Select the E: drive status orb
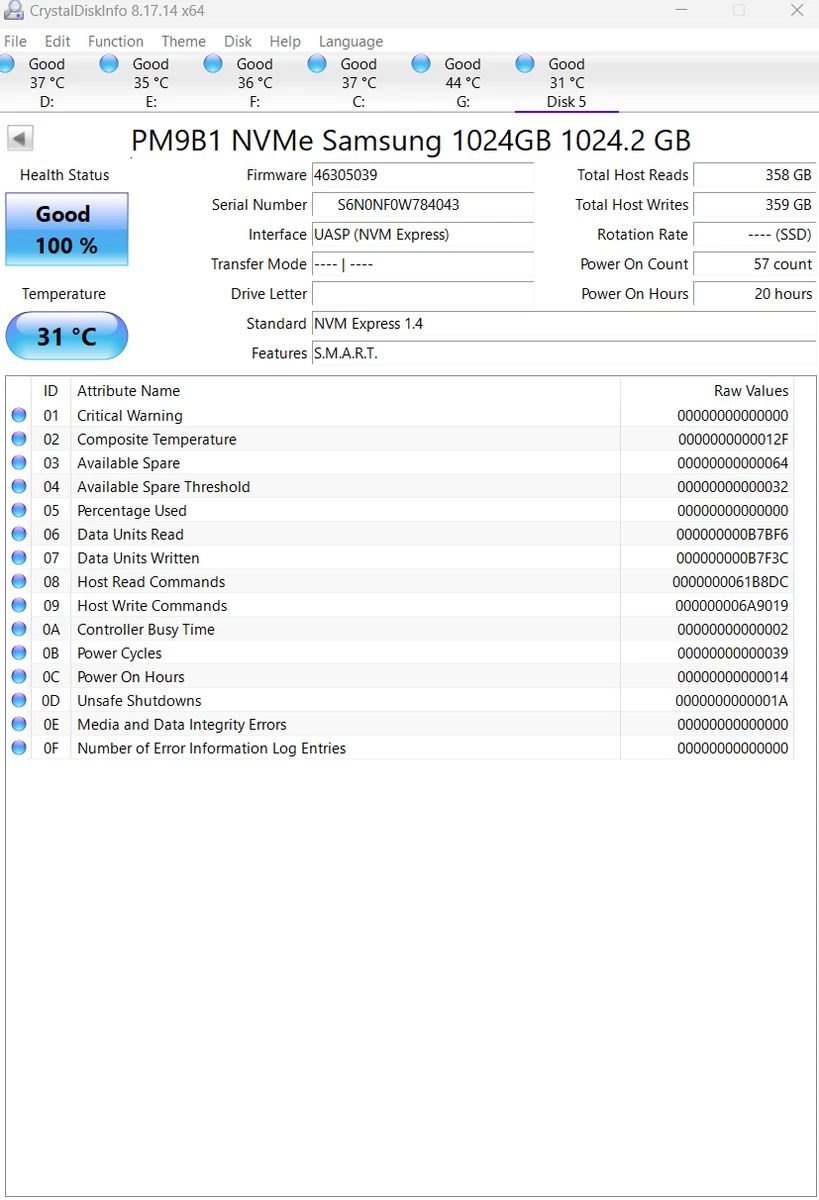The image size is (819, 1200). coord(109,64)
